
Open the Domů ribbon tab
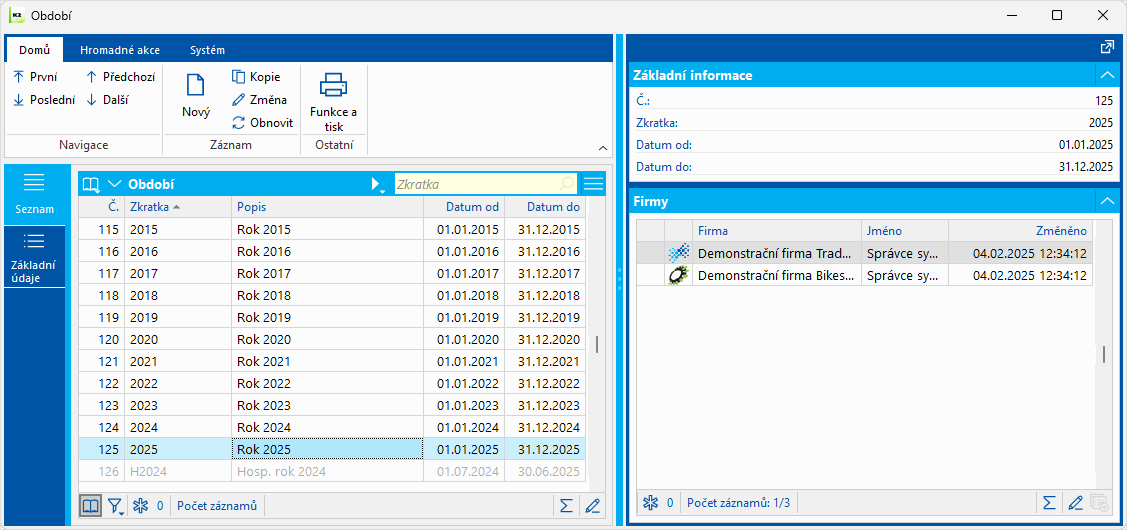[34, 50]
